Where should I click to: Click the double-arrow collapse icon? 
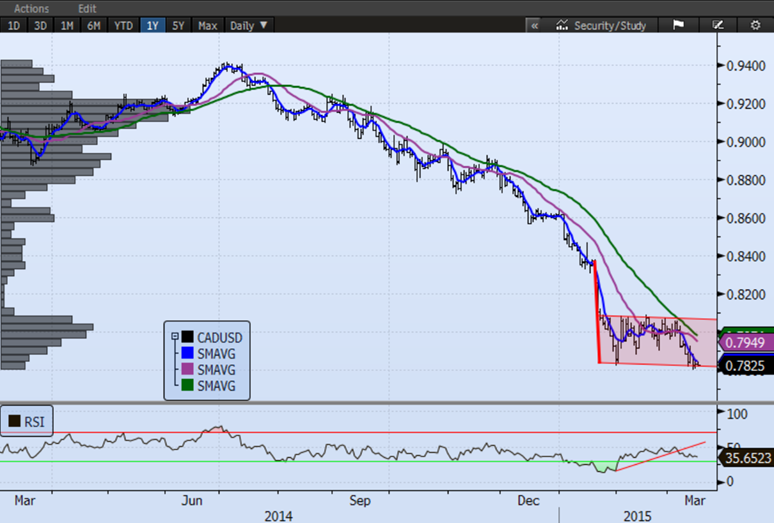coord(534,25)
